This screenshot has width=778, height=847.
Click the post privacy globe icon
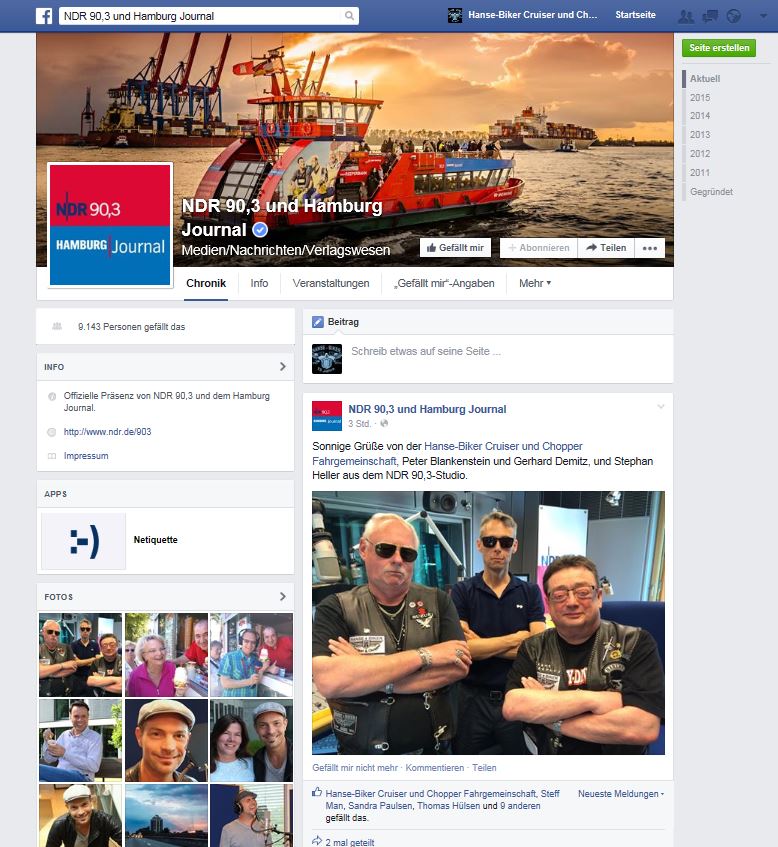(384, 424)
